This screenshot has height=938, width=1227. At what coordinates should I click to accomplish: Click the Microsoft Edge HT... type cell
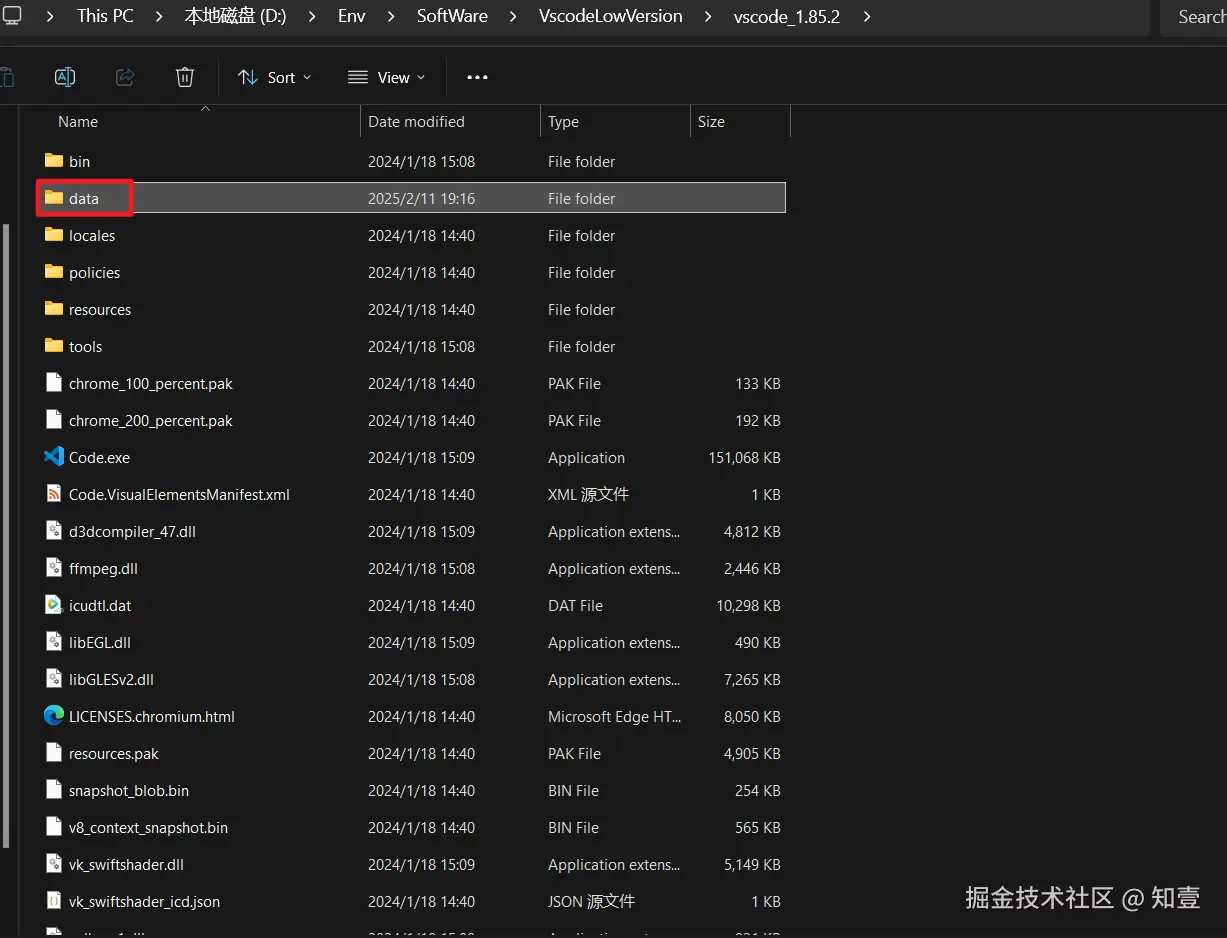tap(615, 717)
